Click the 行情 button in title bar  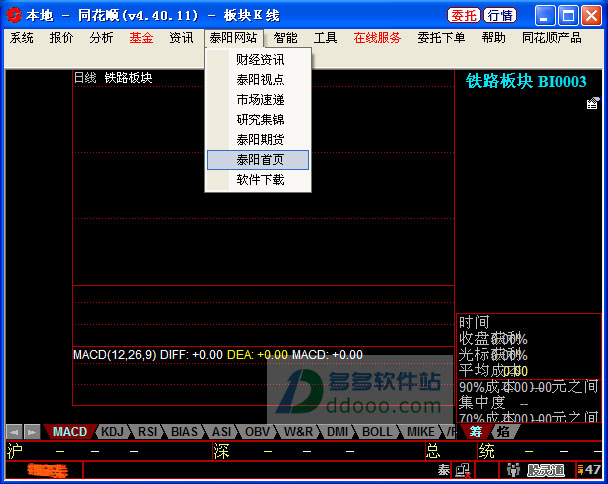tap(500, 16)
